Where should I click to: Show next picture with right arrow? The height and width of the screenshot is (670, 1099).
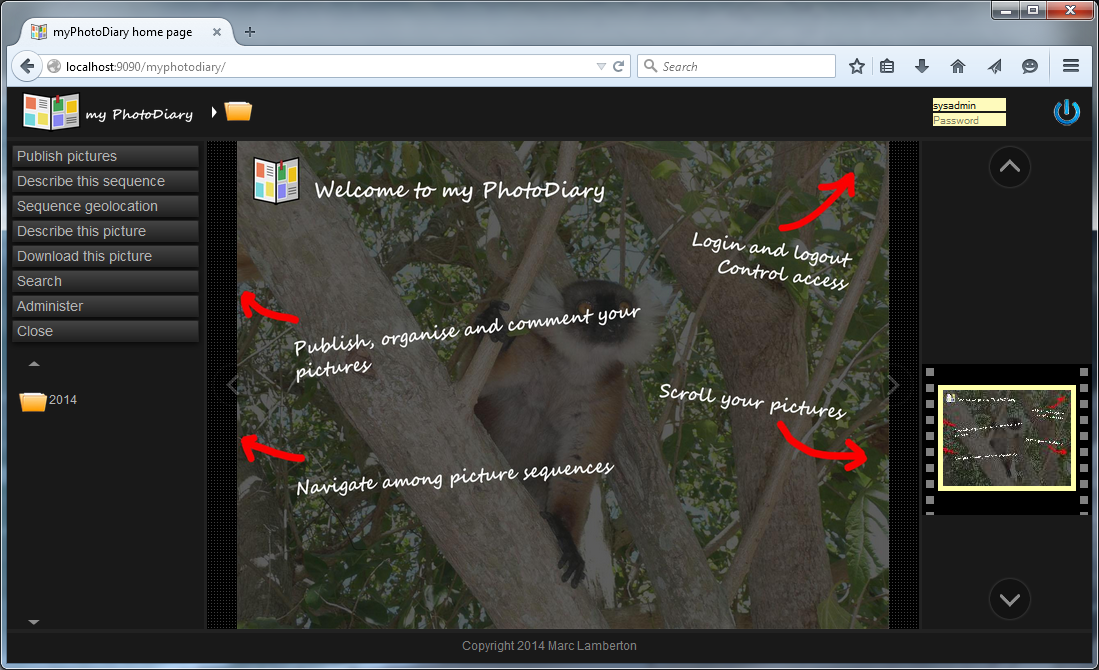(893, 385)
